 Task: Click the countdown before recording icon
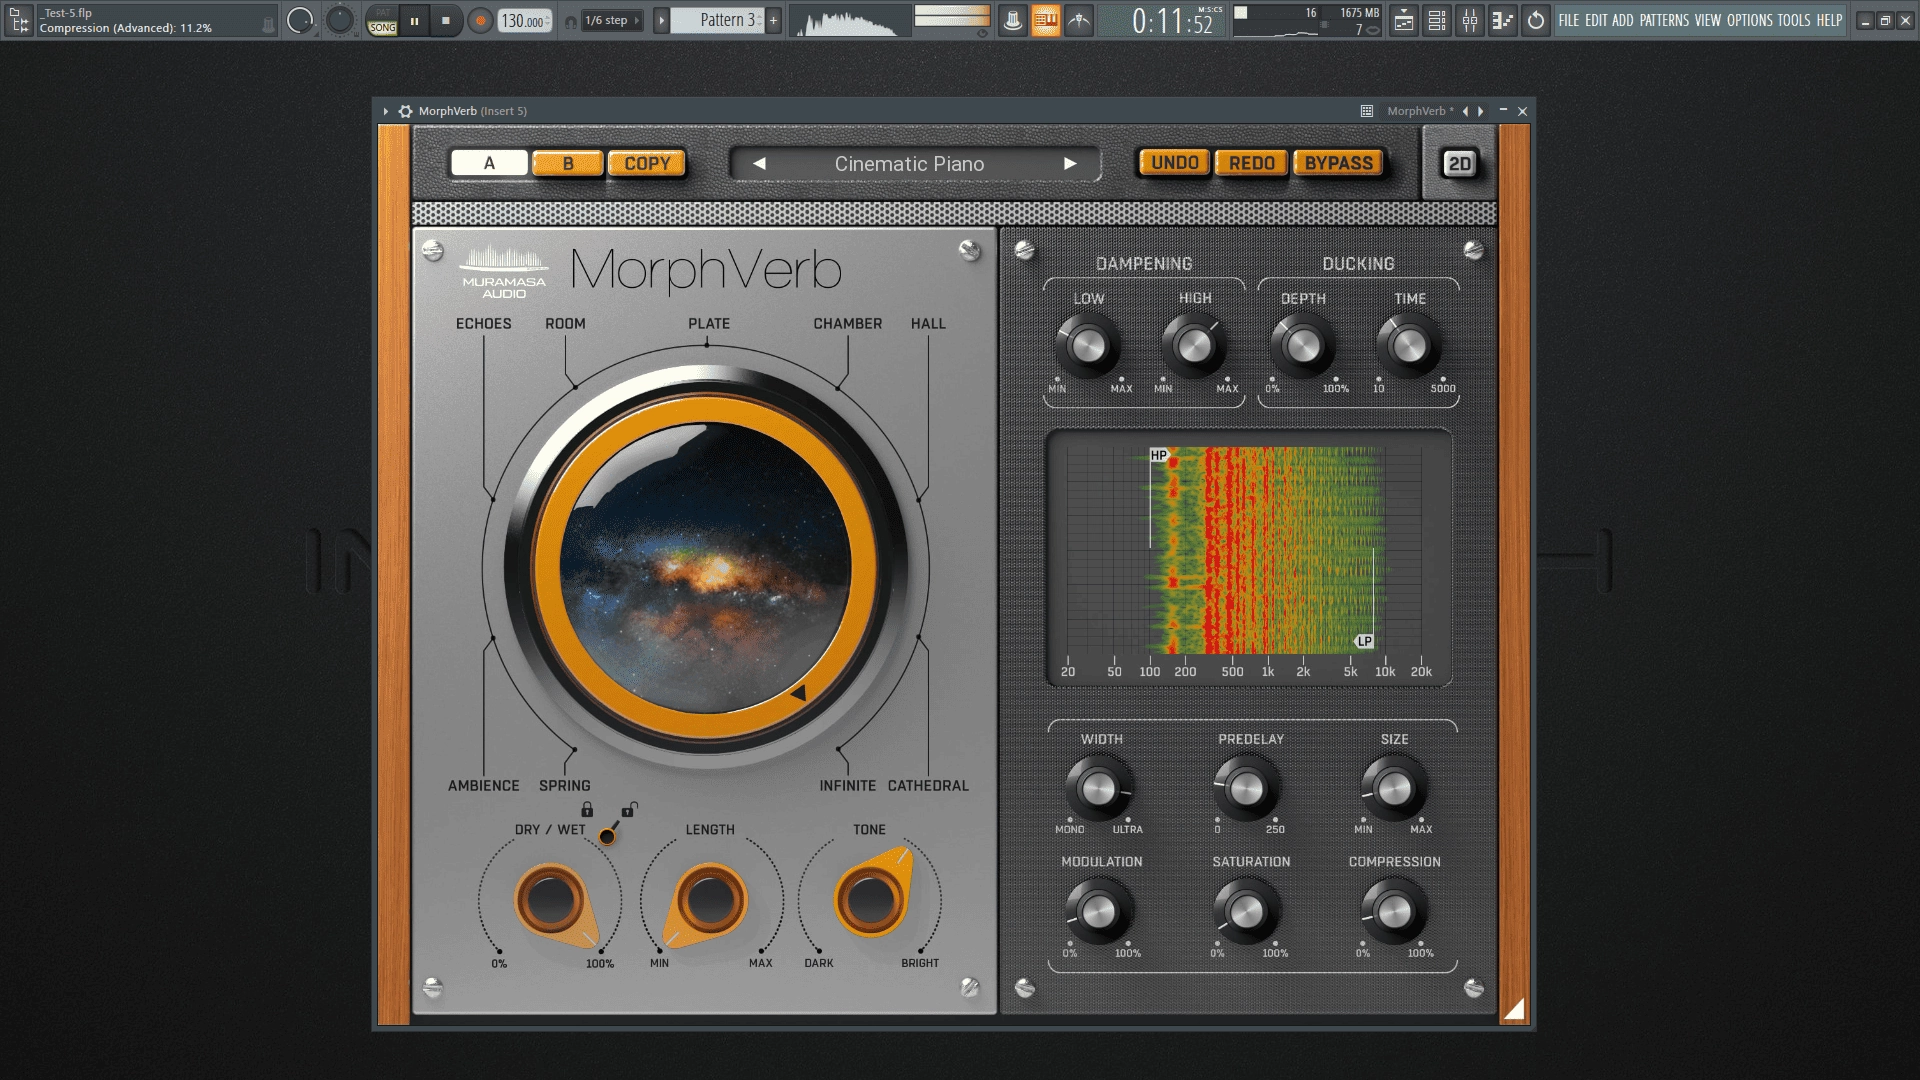1078,20
